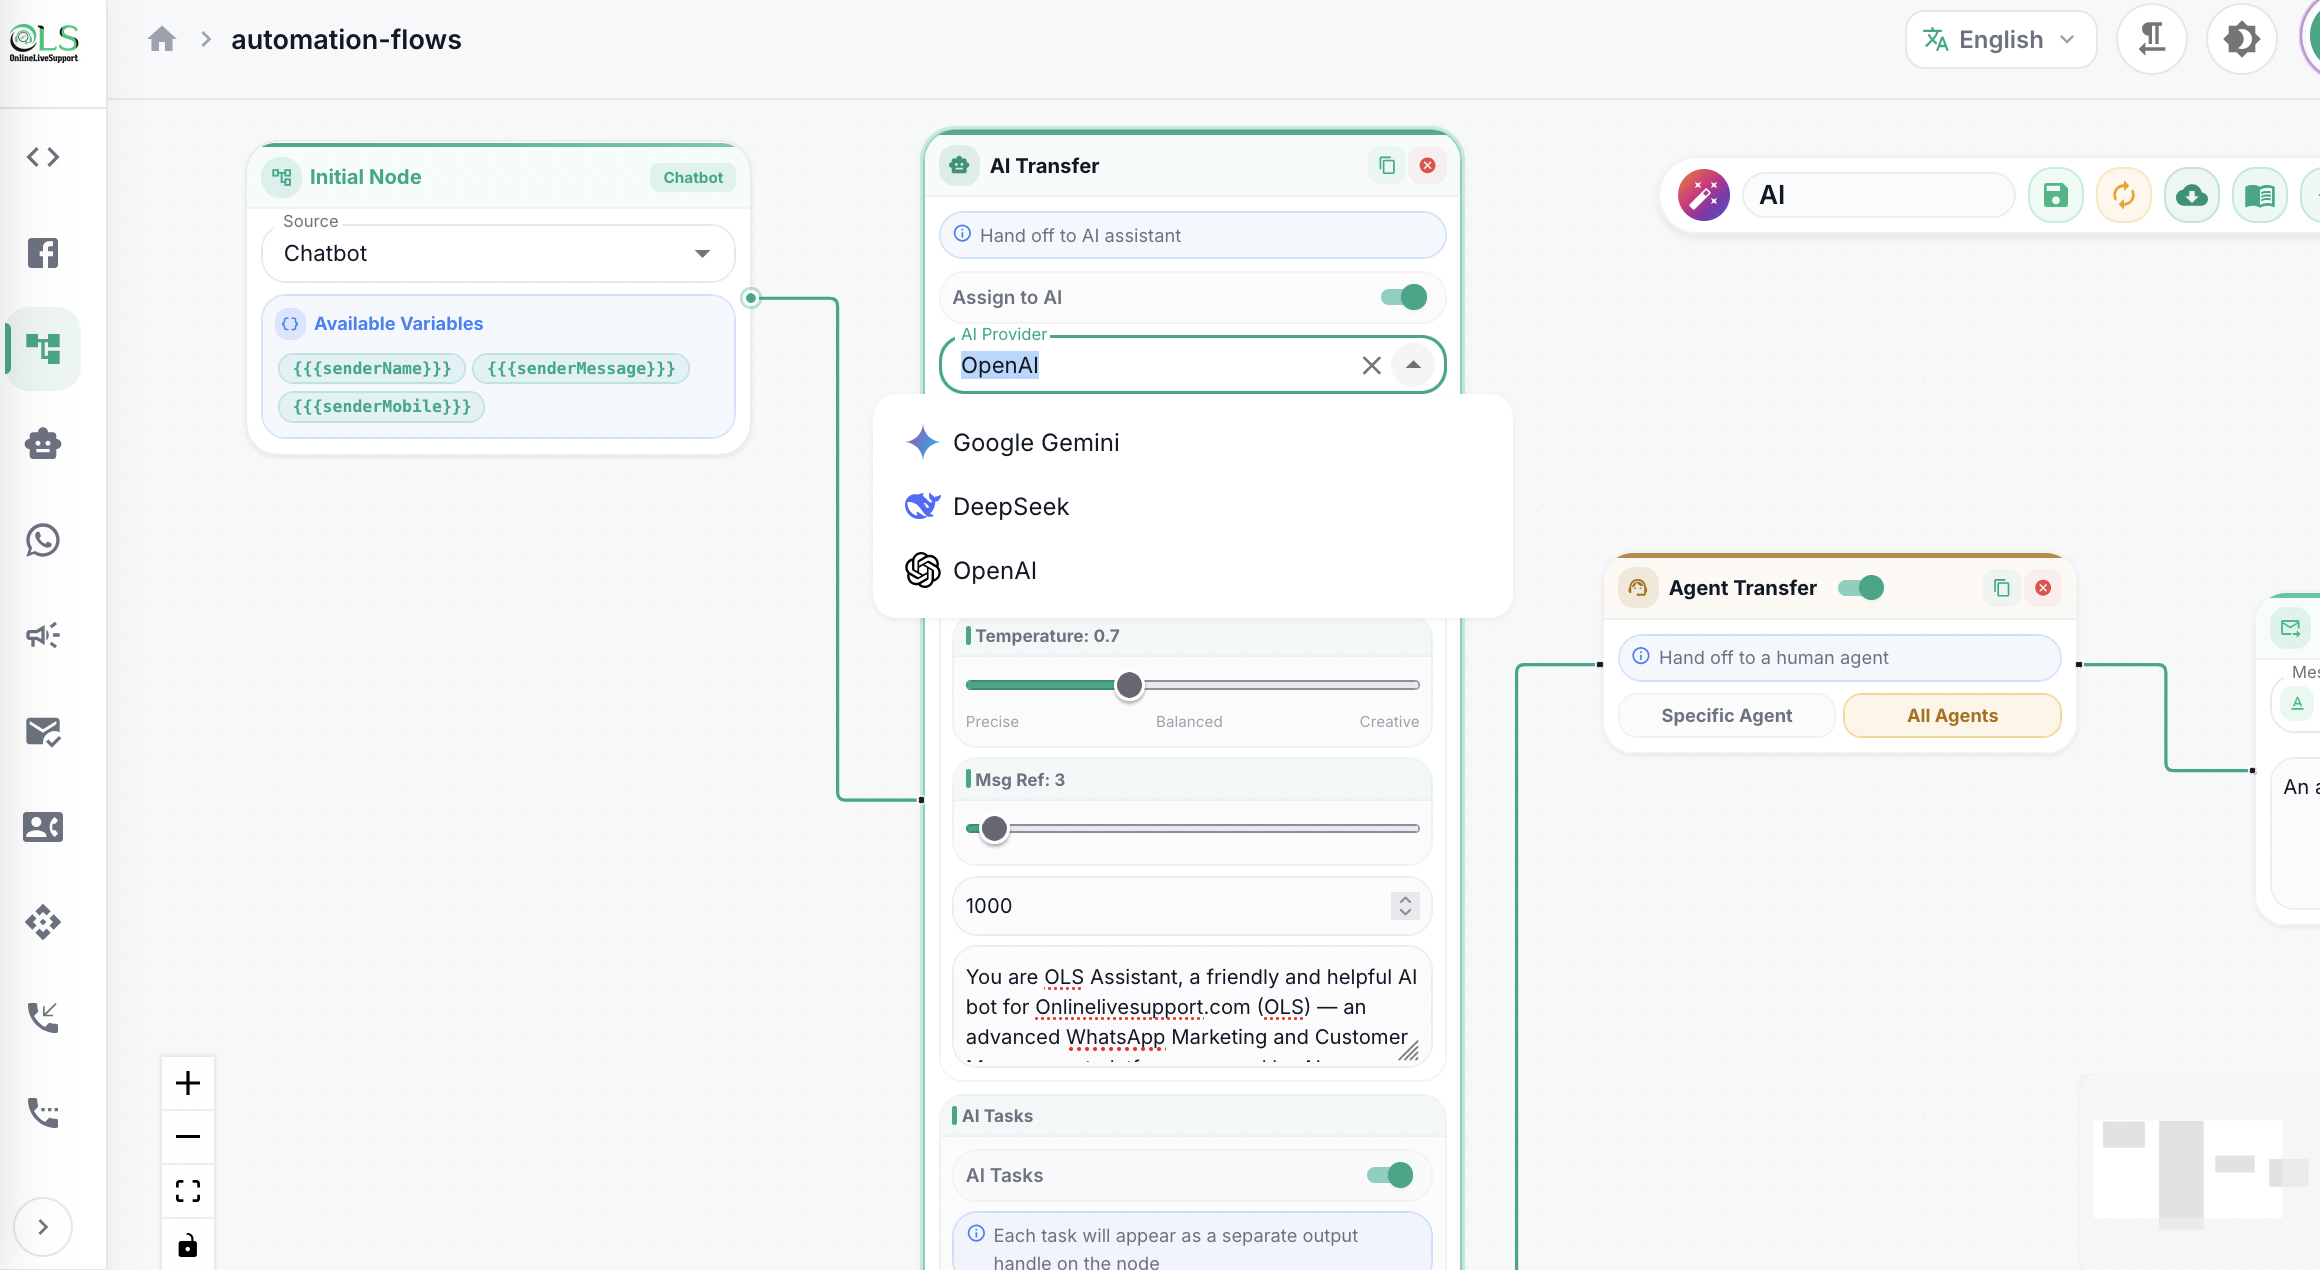Clear the AI Provider selection
This screenshot has width=2320, height=1270.
(x=1371, y=365)
